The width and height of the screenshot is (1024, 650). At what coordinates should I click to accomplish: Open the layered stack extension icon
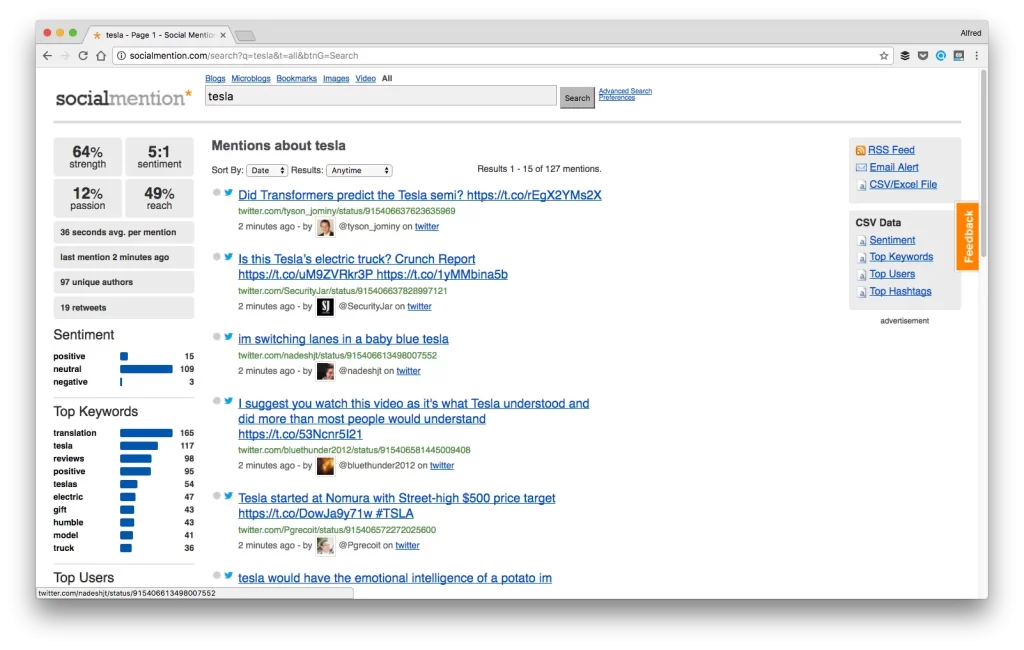pos(904,56)
